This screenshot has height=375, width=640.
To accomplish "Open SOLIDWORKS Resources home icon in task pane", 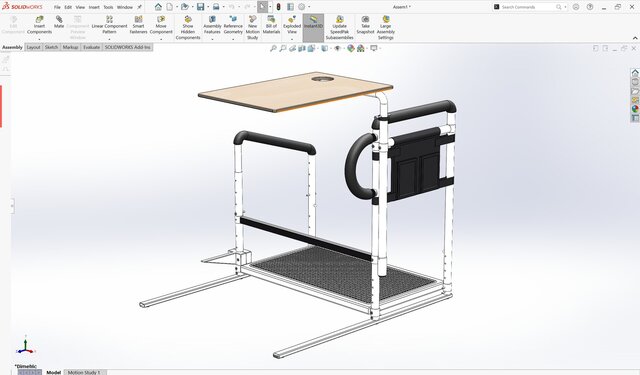I will click(x=635, y=73).
